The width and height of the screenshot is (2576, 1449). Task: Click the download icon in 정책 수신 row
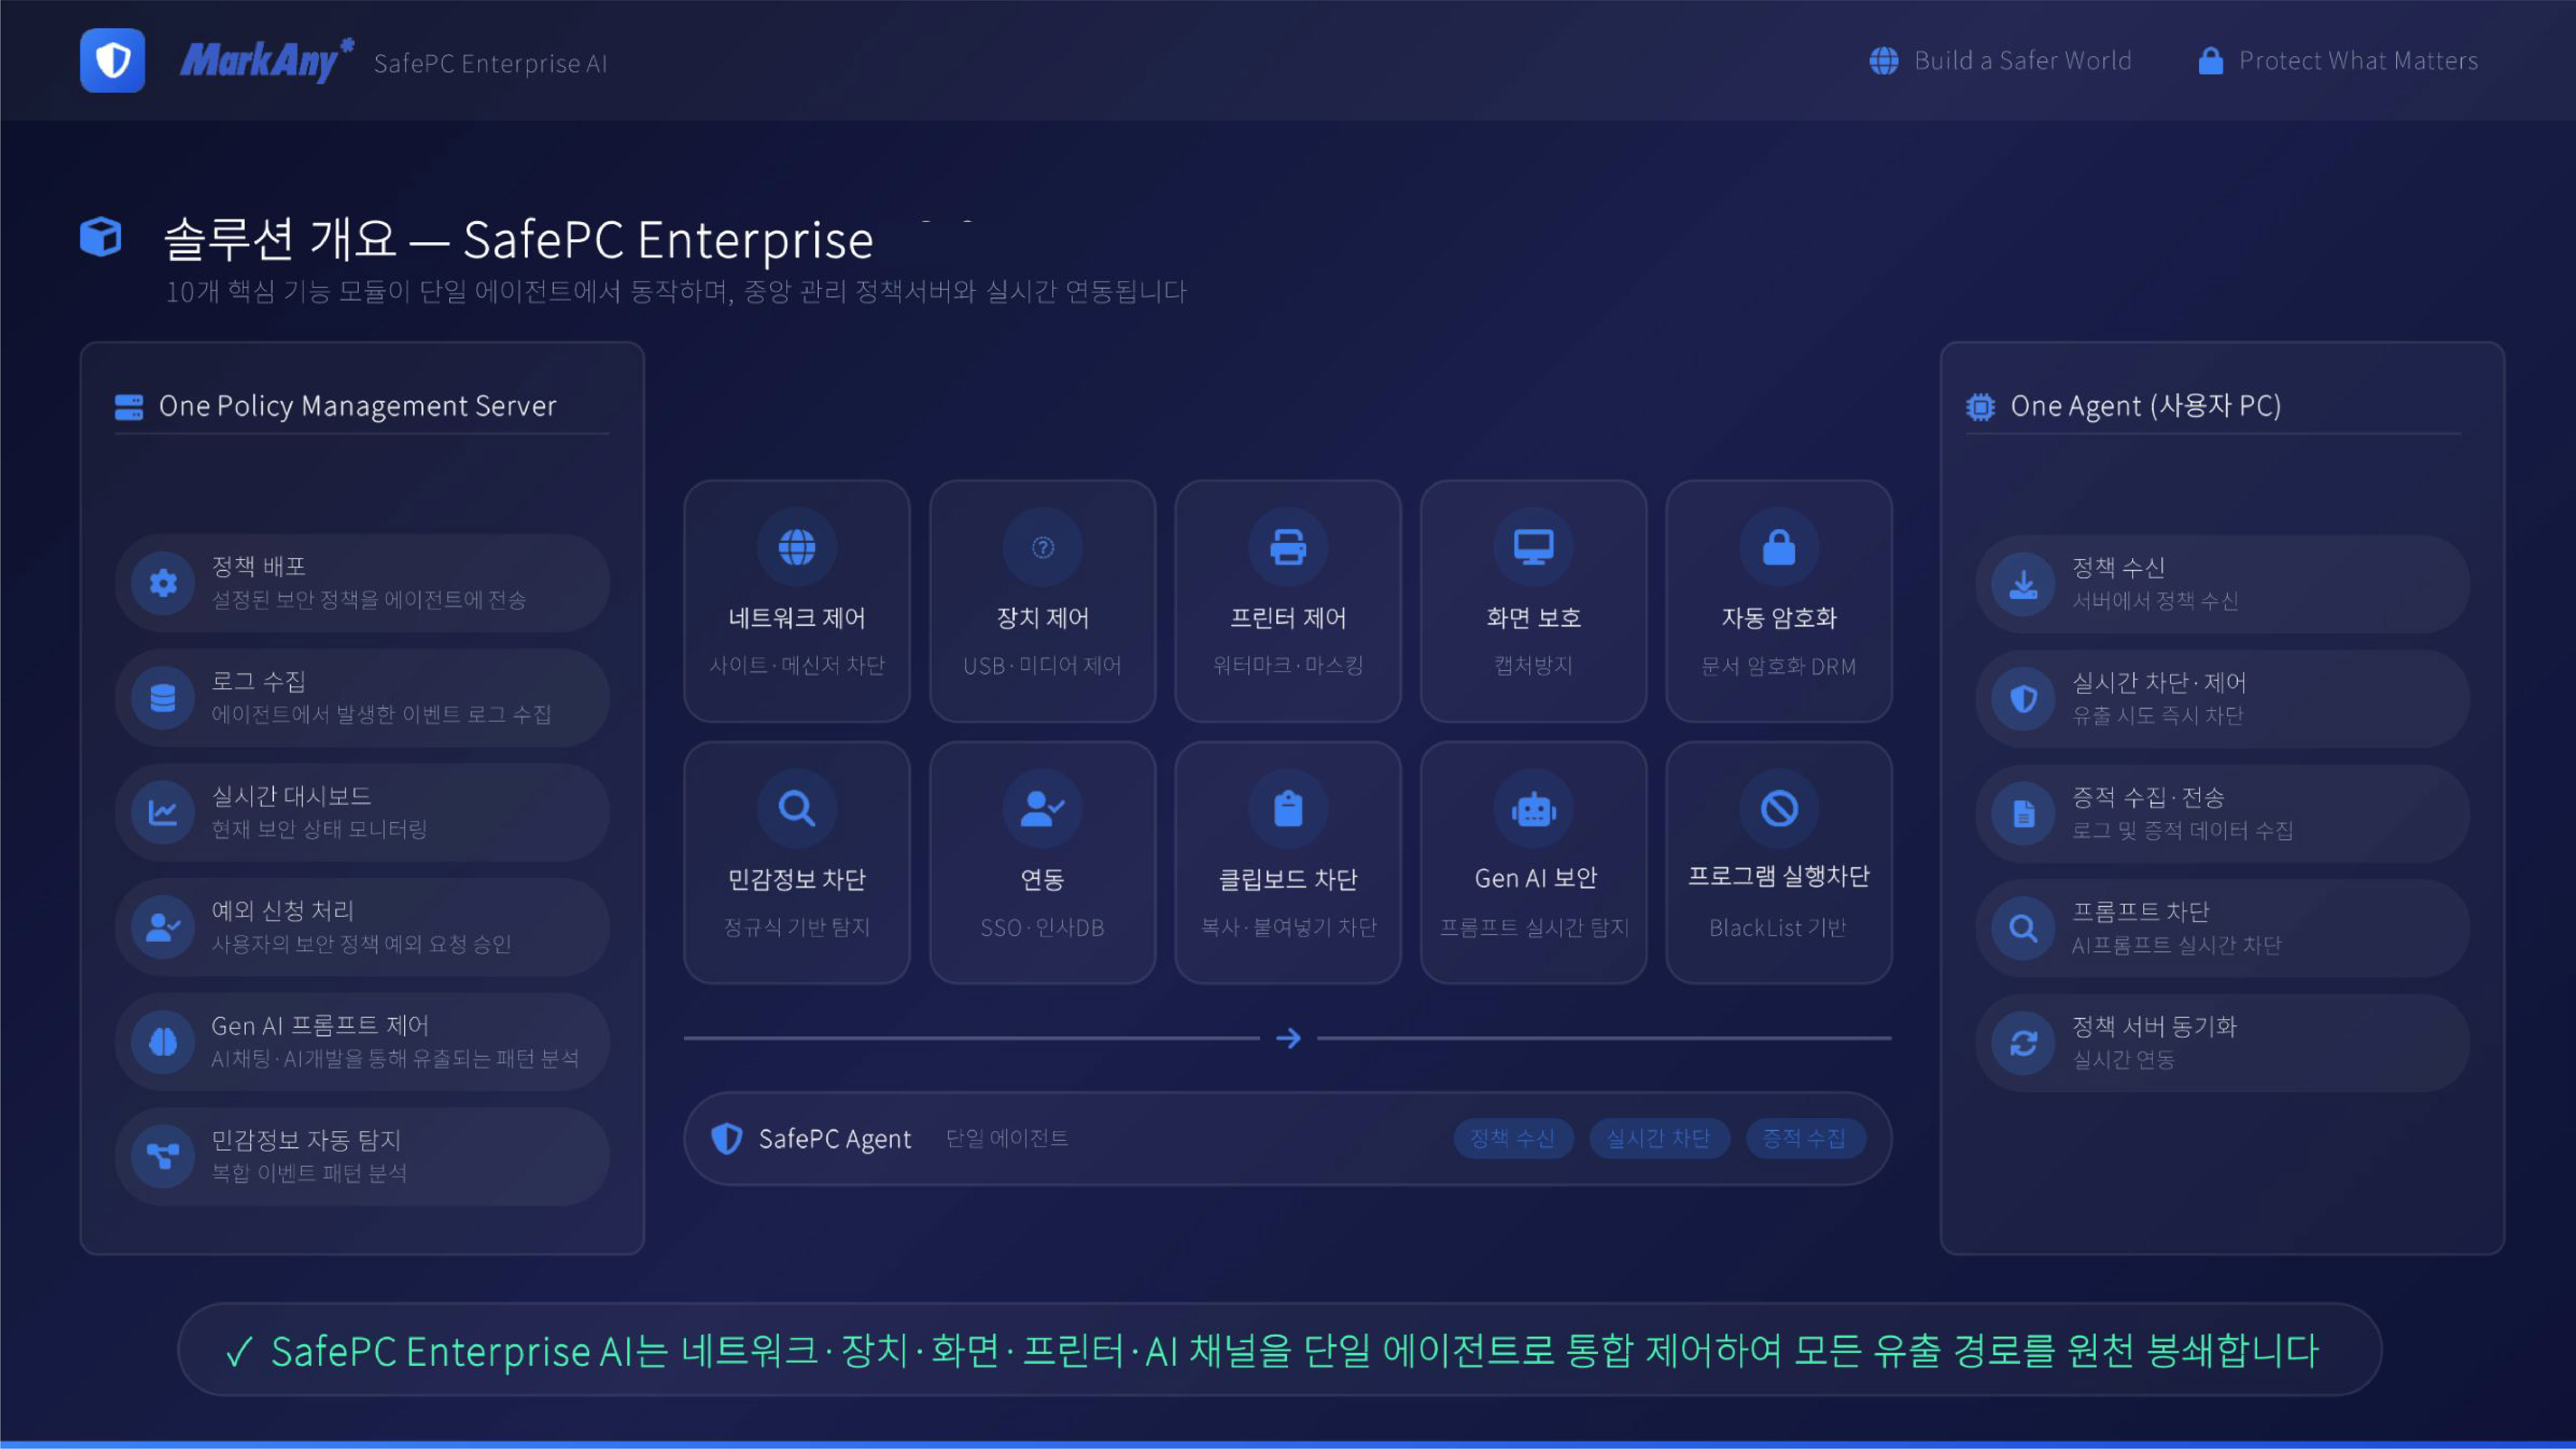2024,584
